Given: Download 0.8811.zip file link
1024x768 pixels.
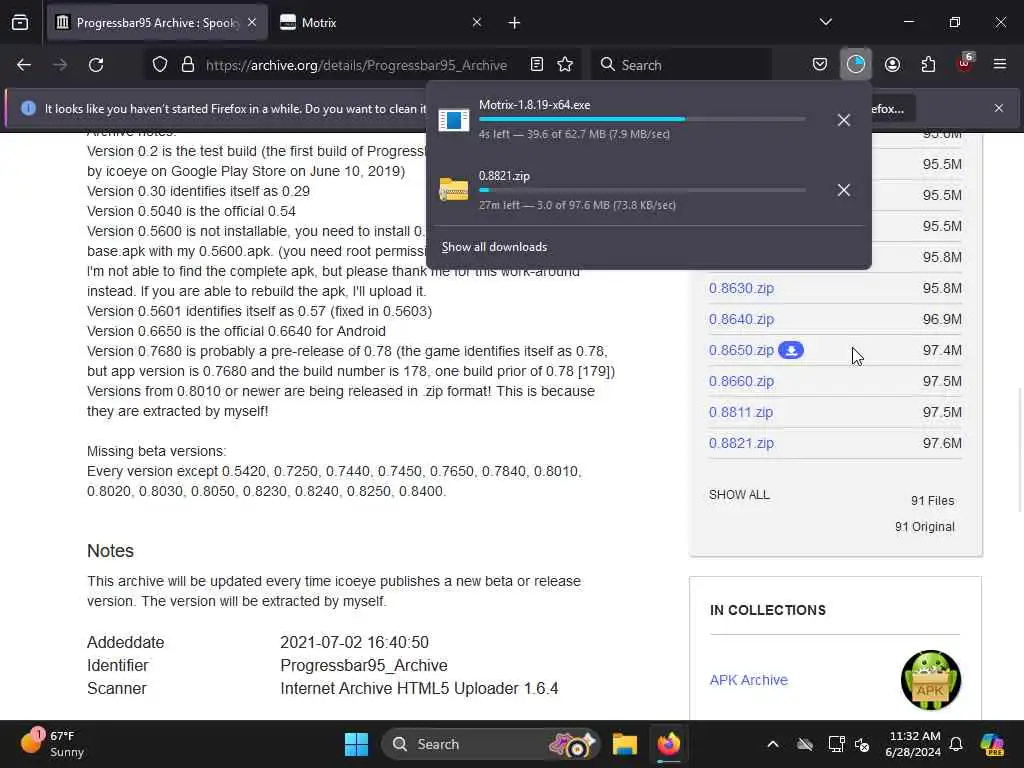Looking at the screenshot, I should [741, 412].
